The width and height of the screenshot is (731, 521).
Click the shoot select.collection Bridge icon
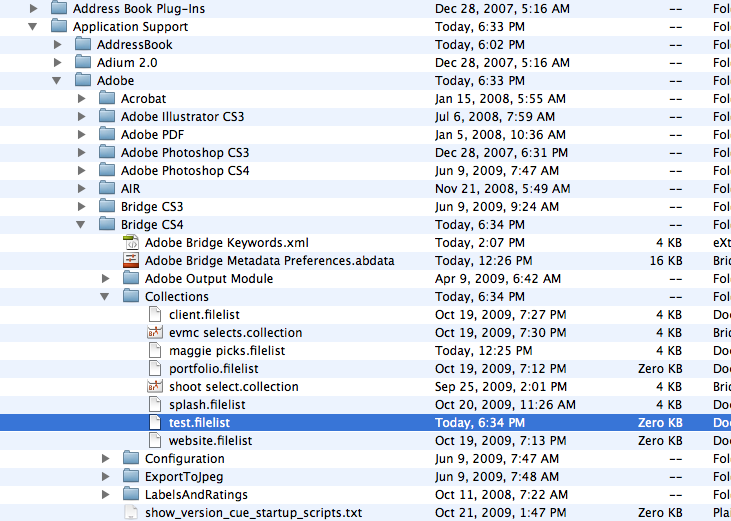[x=155, y=386]
